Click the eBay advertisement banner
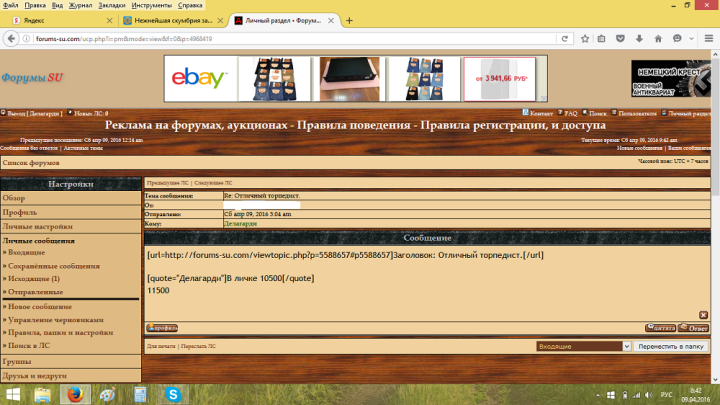 [x=201, y=79]
